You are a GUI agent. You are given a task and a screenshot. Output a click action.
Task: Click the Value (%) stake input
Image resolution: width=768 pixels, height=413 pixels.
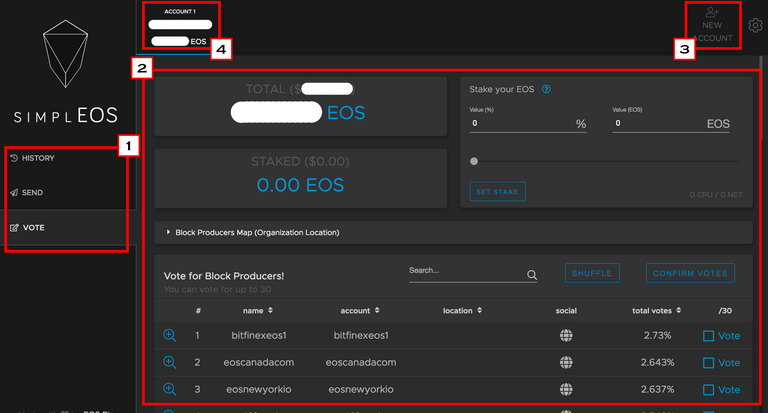(x=528, y=123)
